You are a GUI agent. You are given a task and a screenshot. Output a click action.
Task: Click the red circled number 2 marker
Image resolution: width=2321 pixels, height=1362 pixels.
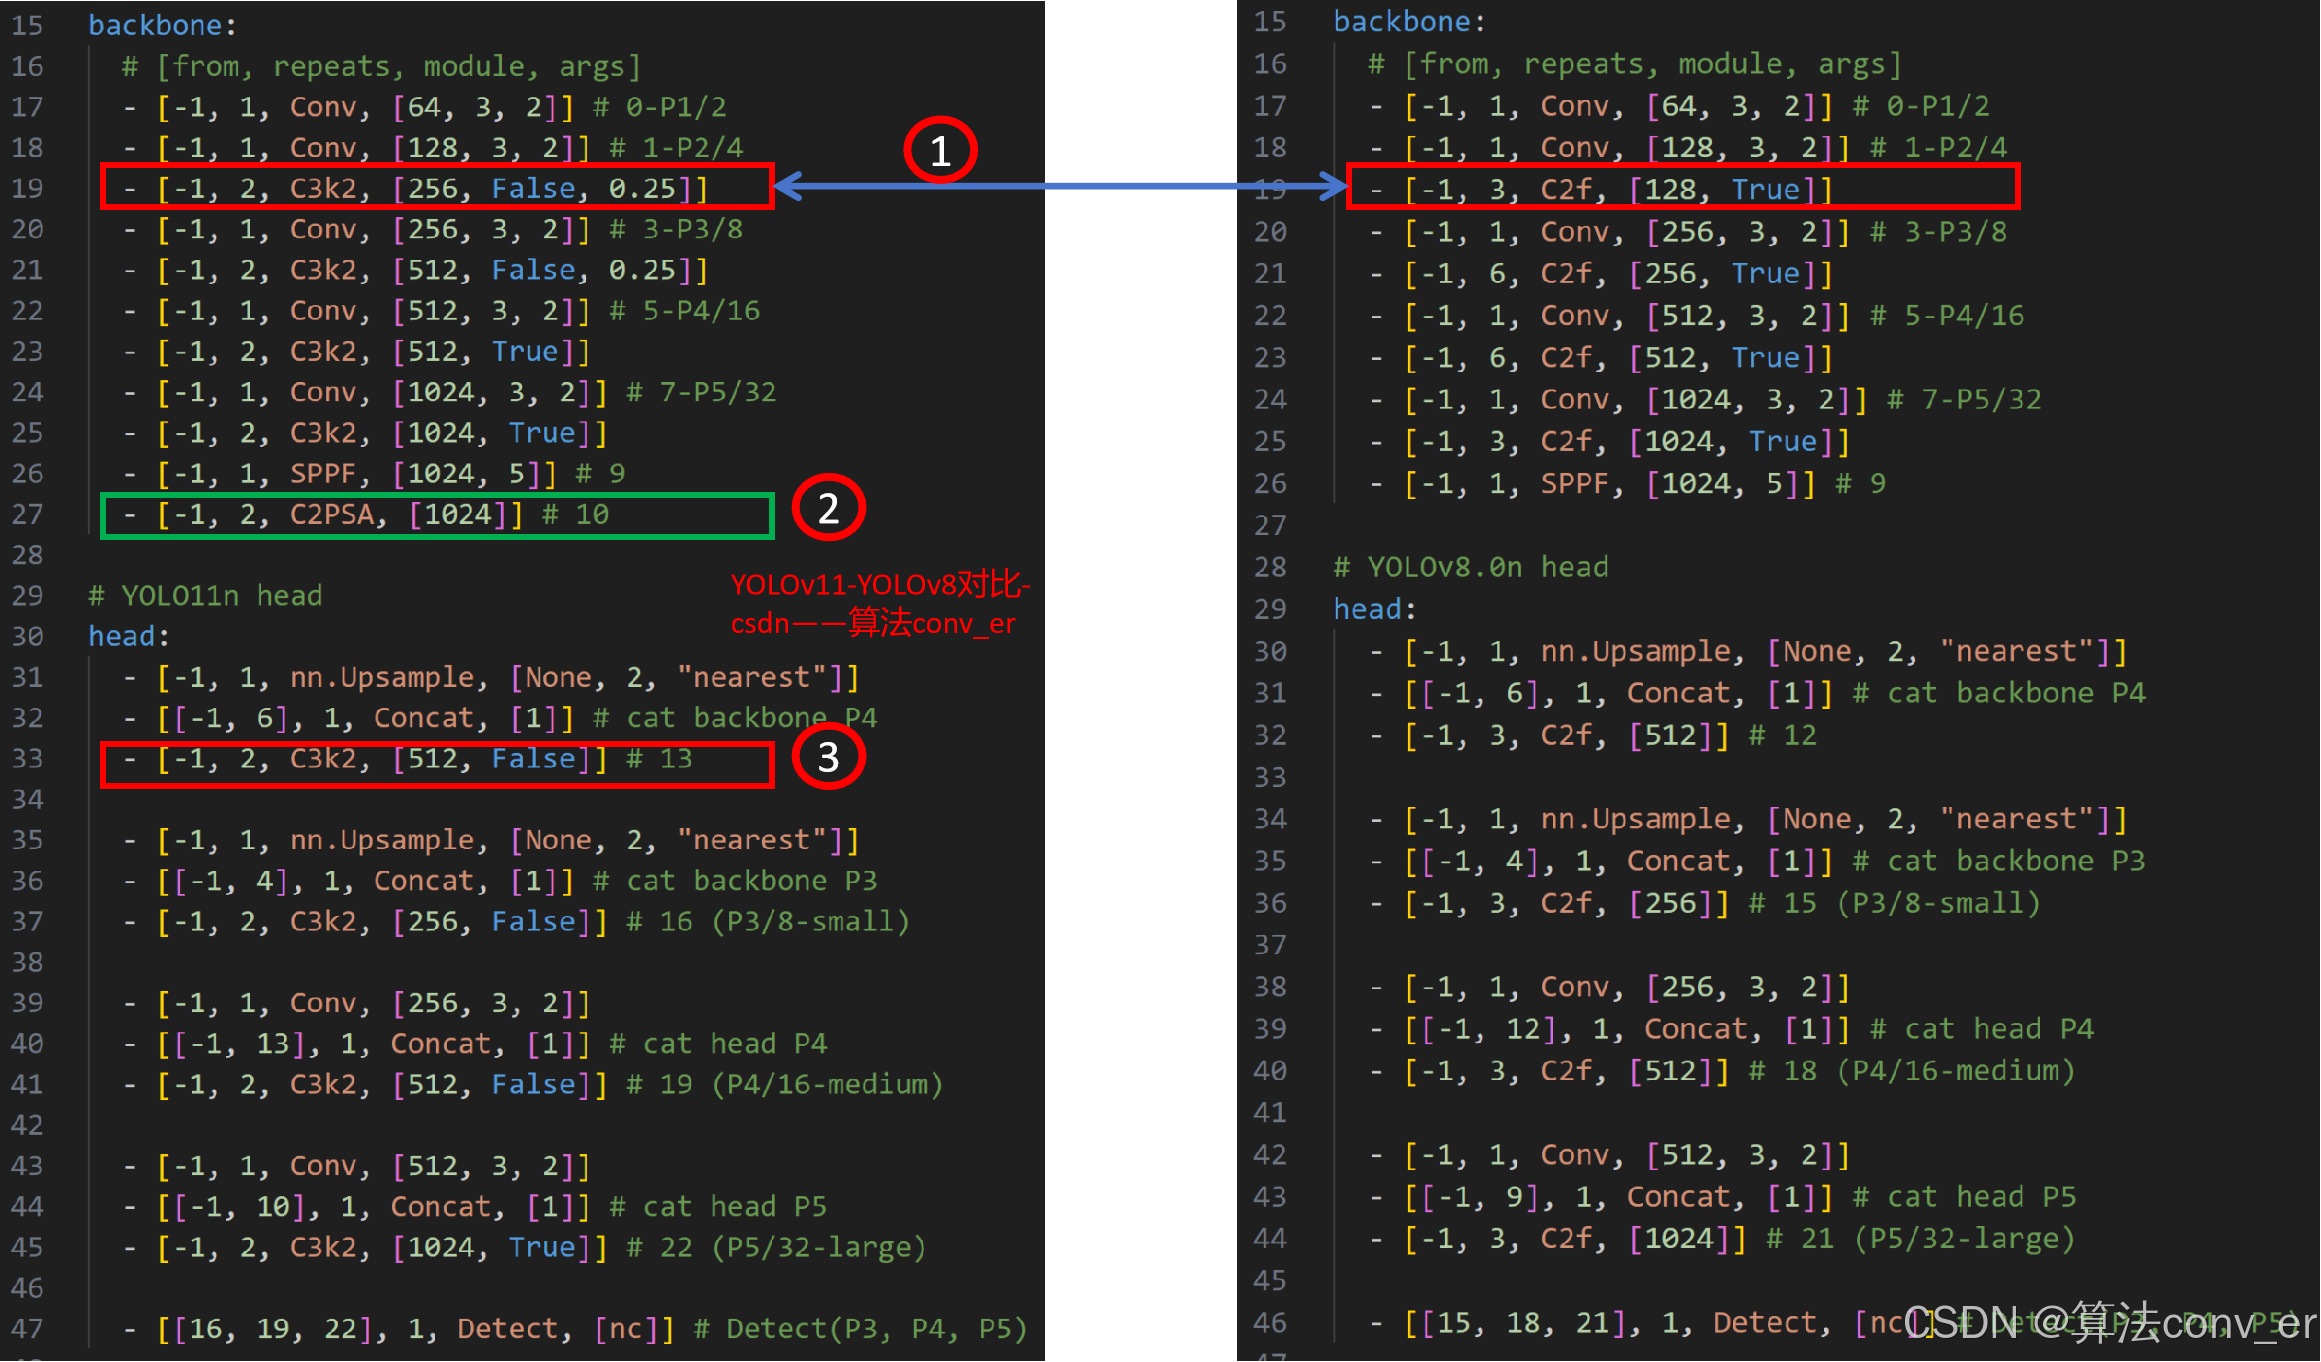pos(828,508)
